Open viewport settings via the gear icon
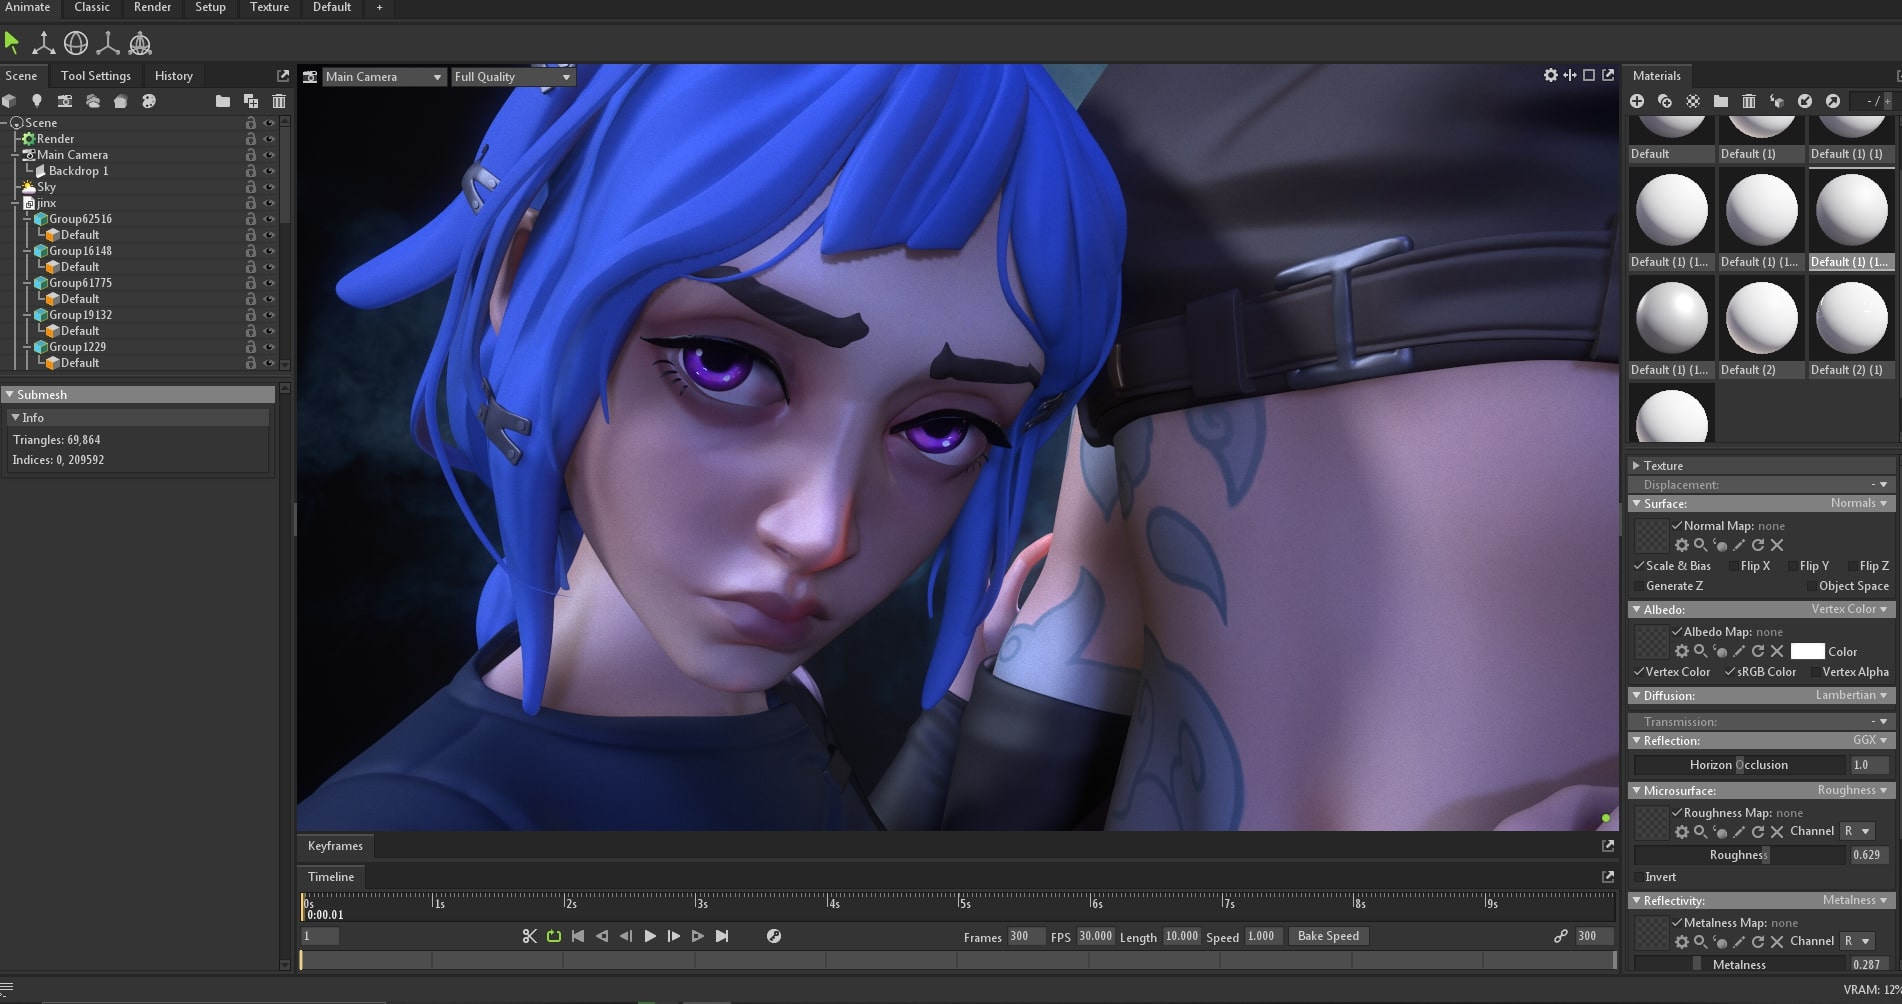This screenshot has height=1004, width=1902. [1550, 75]
